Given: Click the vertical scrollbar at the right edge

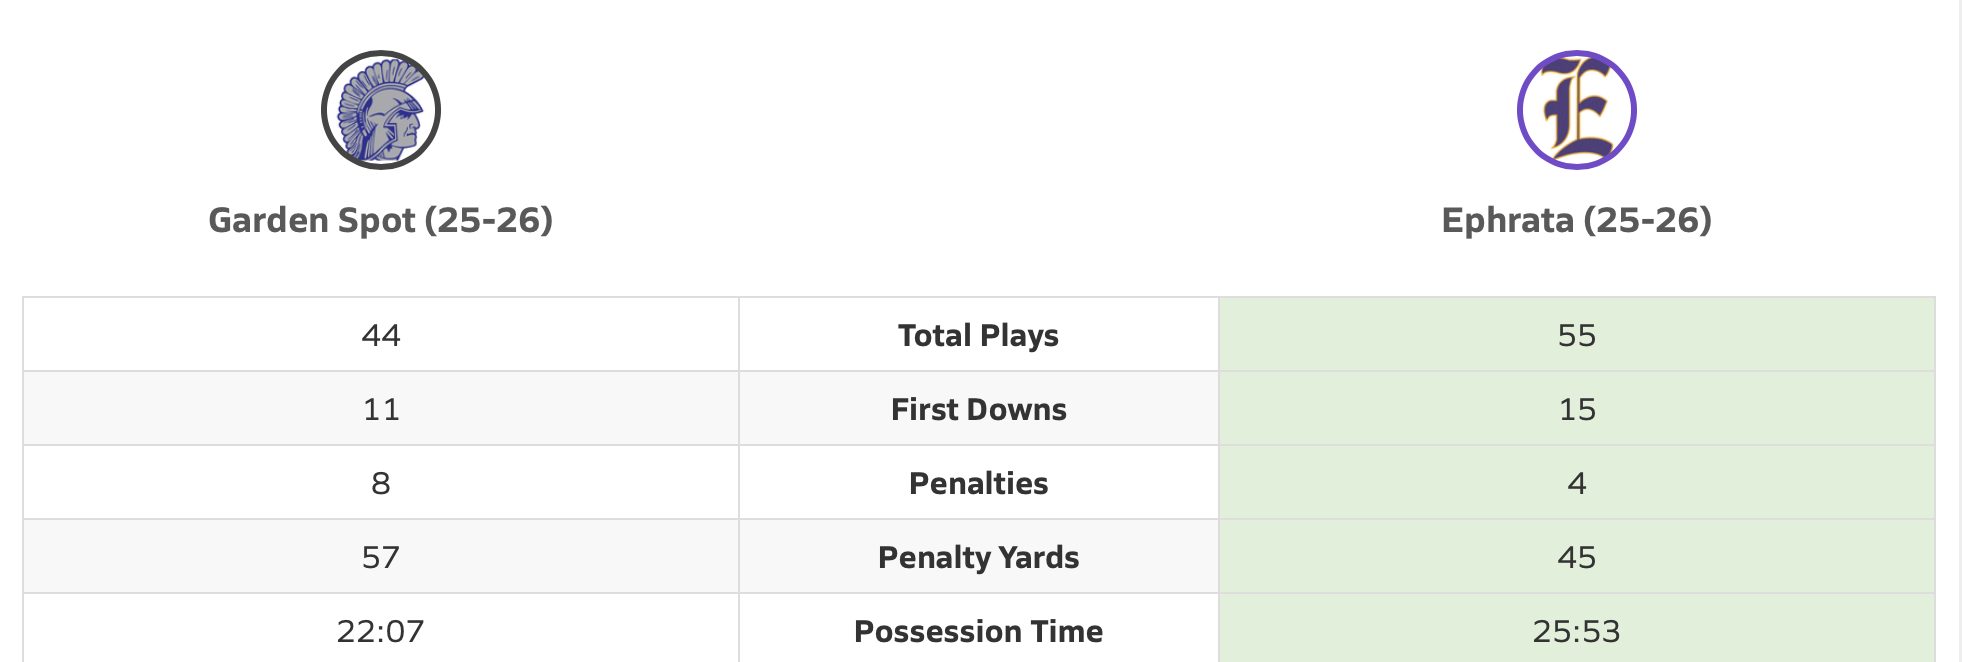Looking at the screenshot, I should click(x=1958, y=330).
